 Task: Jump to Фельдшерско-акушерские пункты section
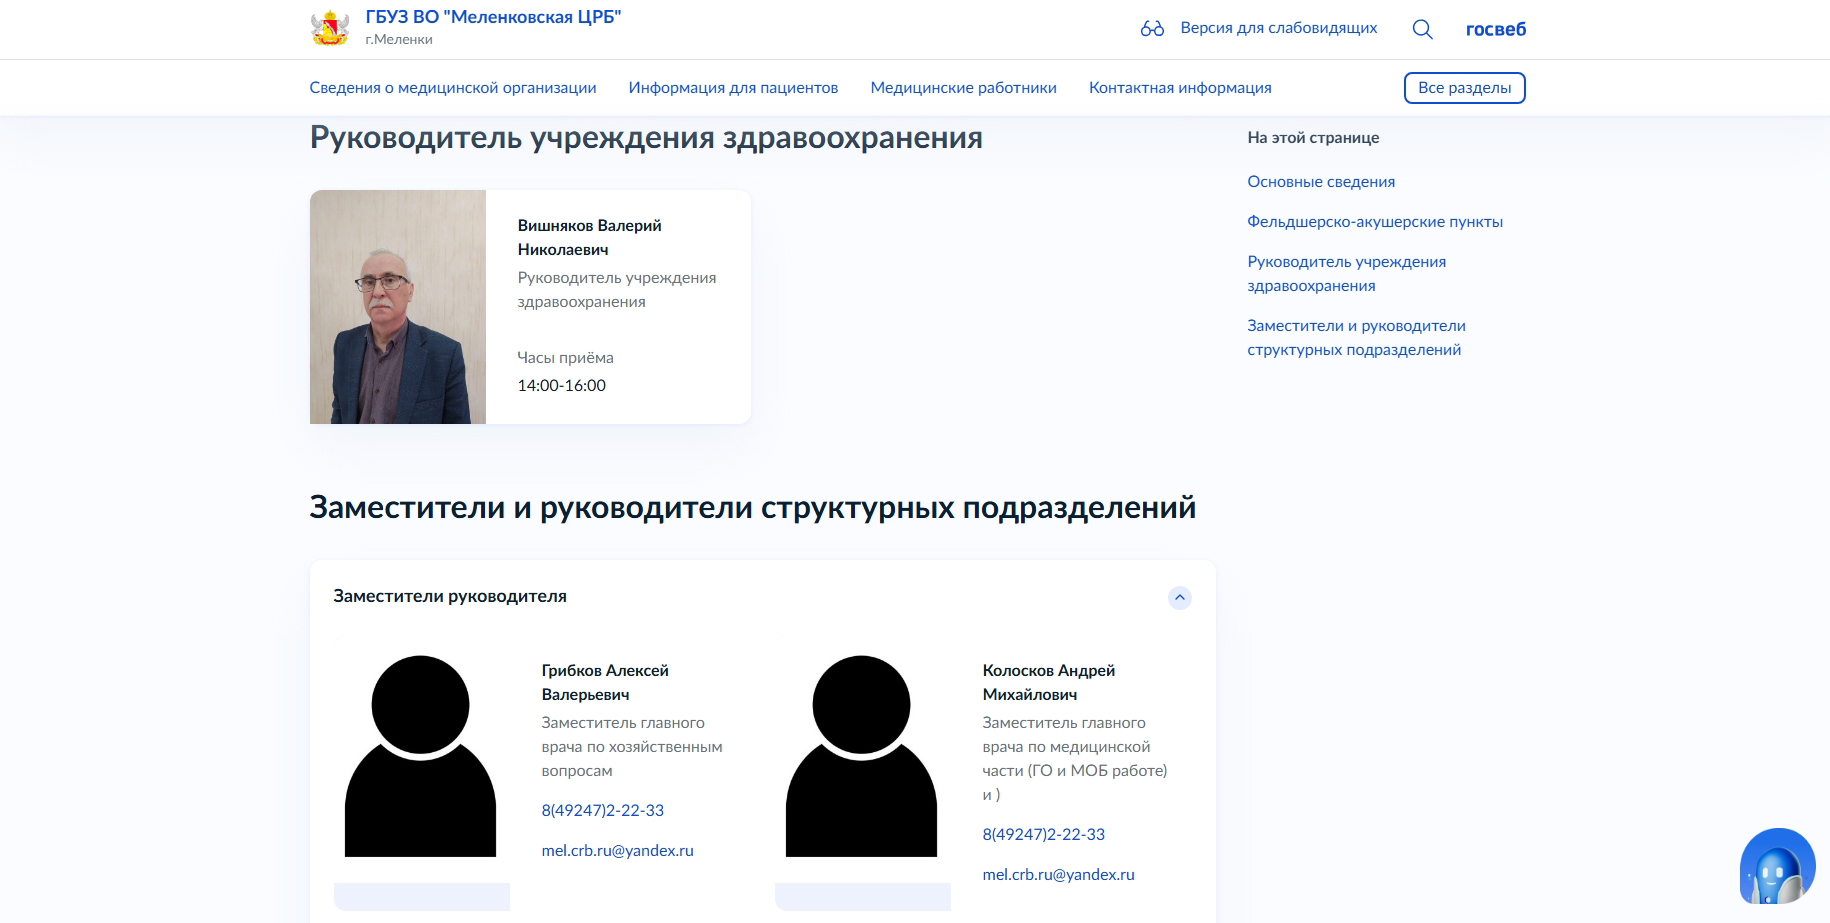(1375, 222)
